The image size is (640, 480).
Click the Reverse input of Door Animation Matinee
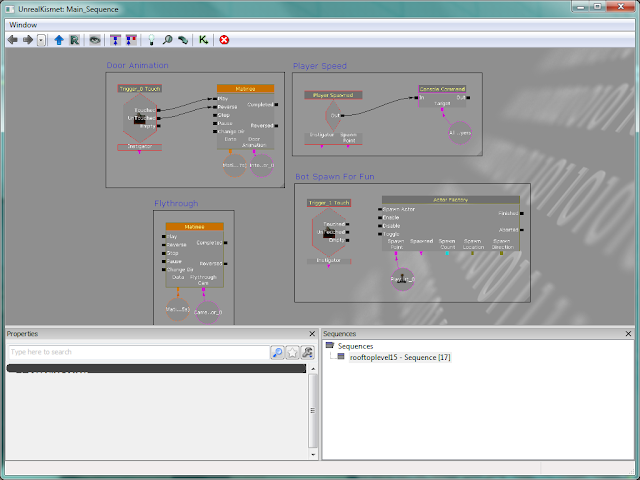[x=215, y=107]
